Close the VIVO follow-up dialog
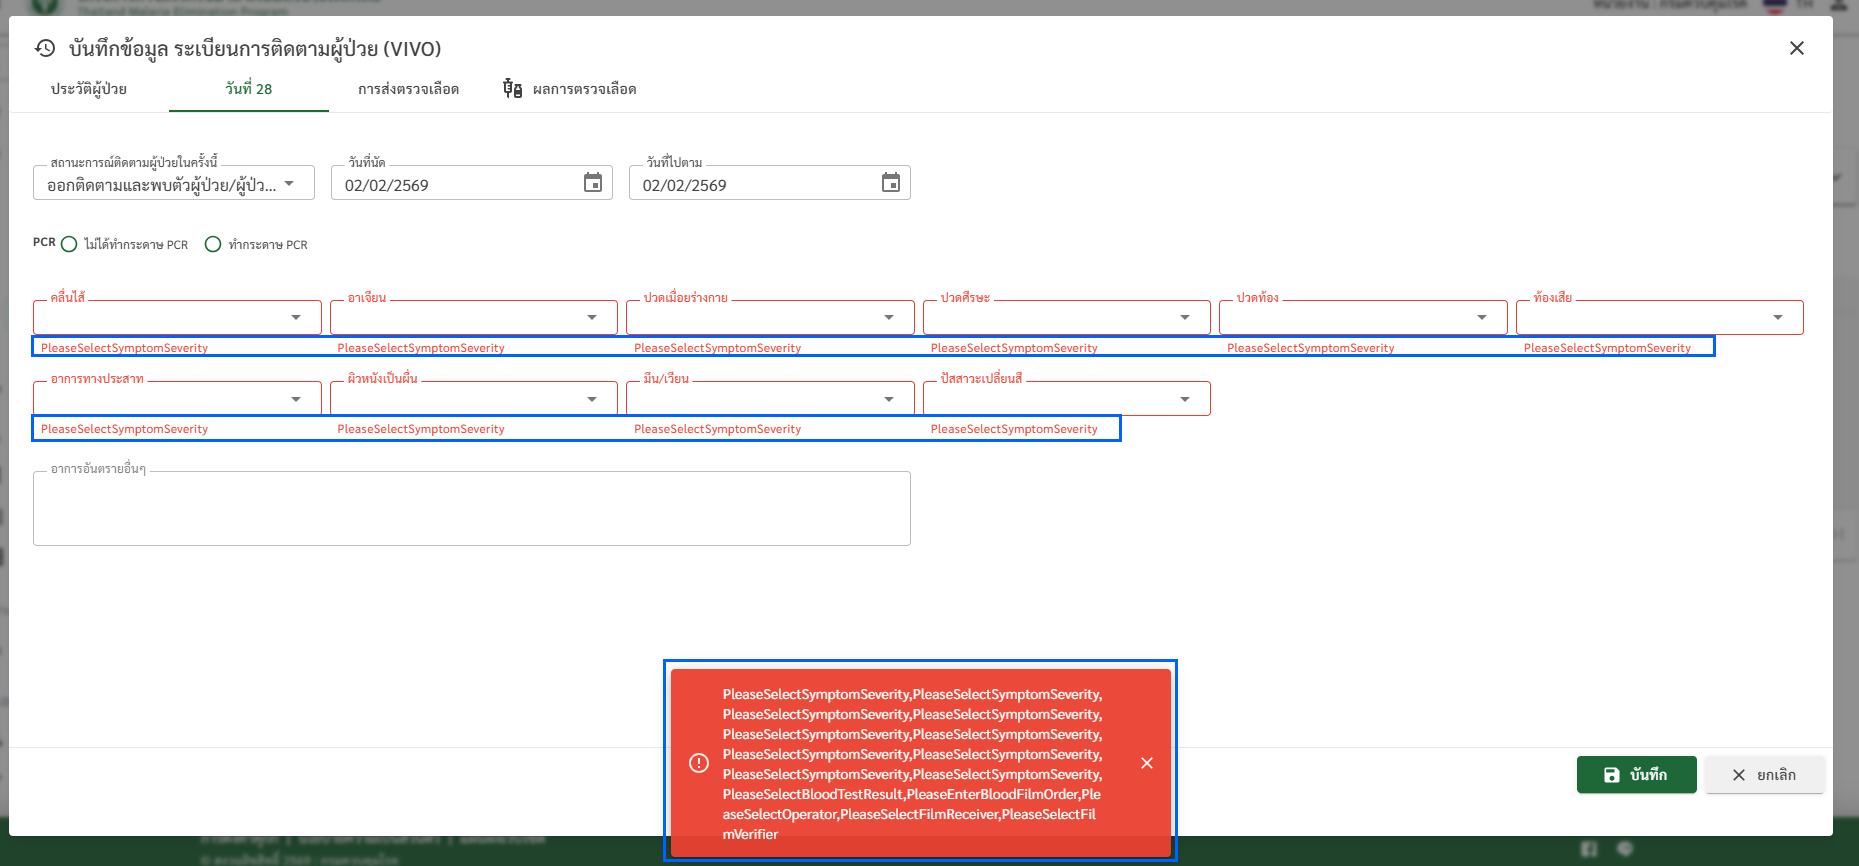 1796,48
